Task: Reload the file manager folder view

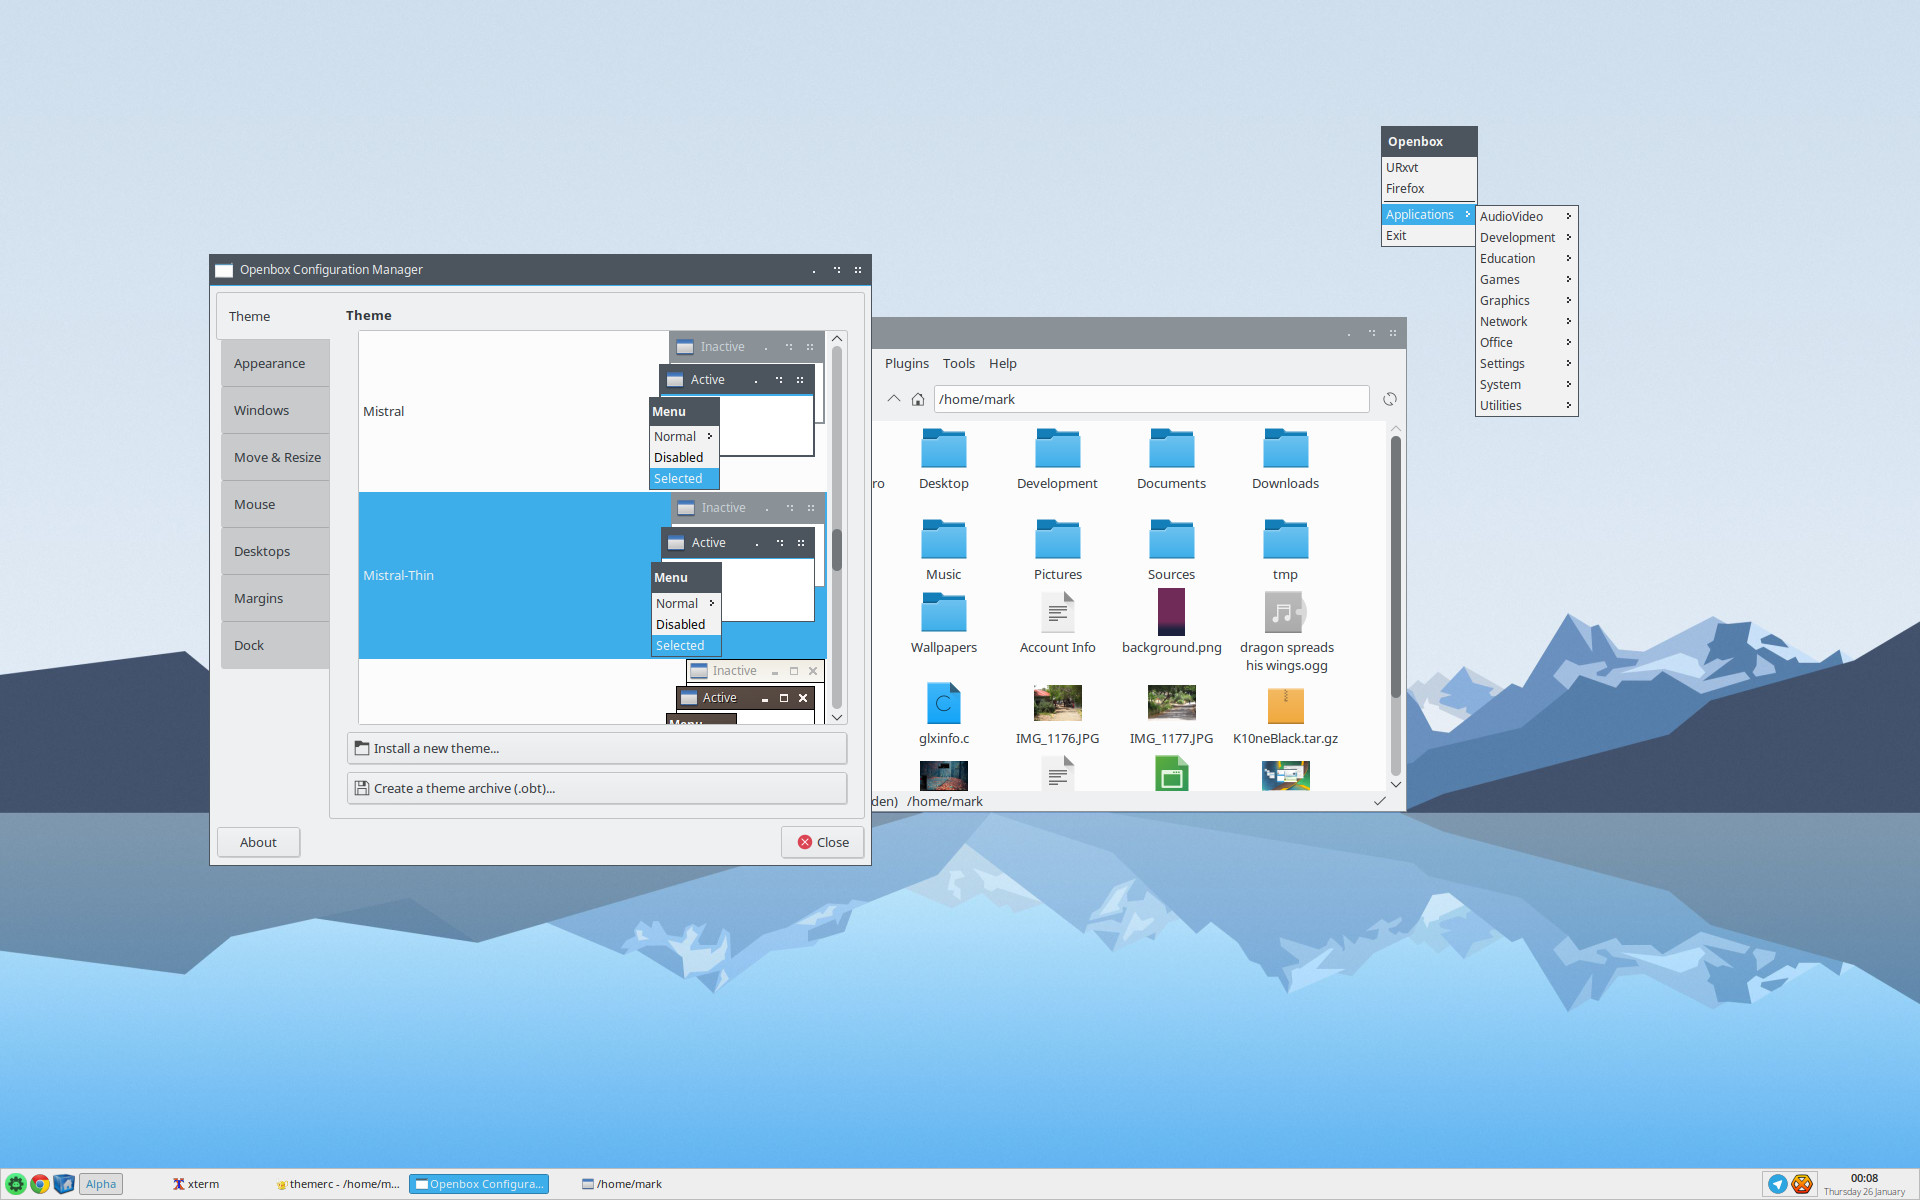Action: pos(1389,399)
